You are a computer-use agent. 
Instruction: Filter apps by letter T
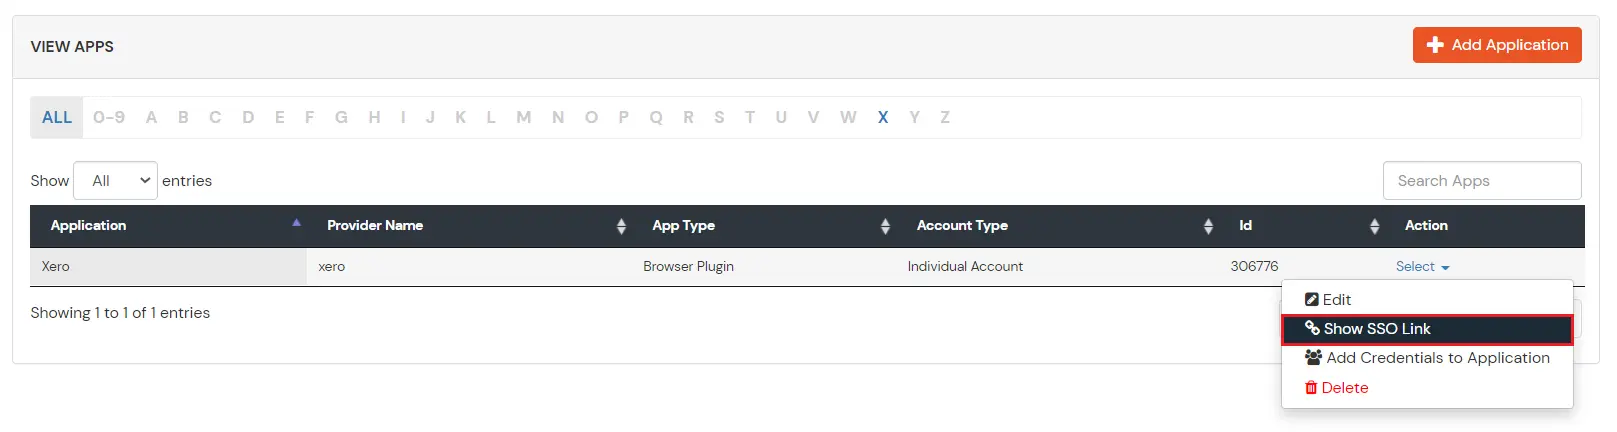(750, 117)
